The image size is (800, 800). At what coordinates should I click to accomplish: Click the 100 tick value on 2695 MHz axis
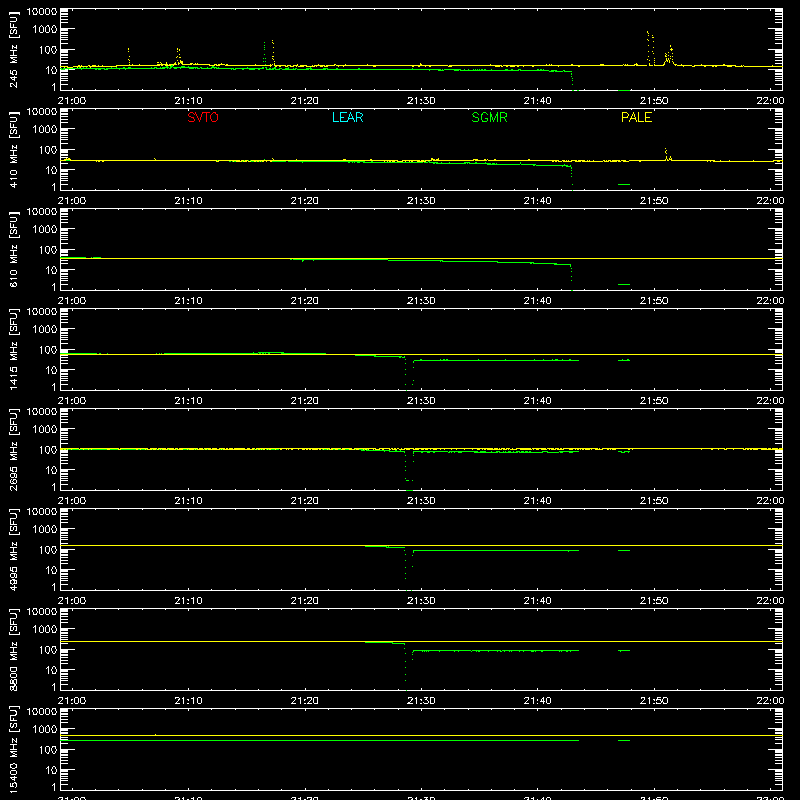pos(47,450)
